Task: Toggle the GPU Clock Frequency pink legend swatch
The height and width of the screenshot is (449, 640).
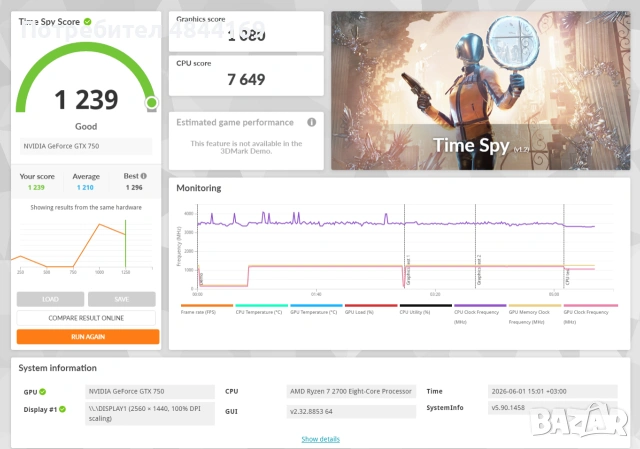Action: (591, 305)
